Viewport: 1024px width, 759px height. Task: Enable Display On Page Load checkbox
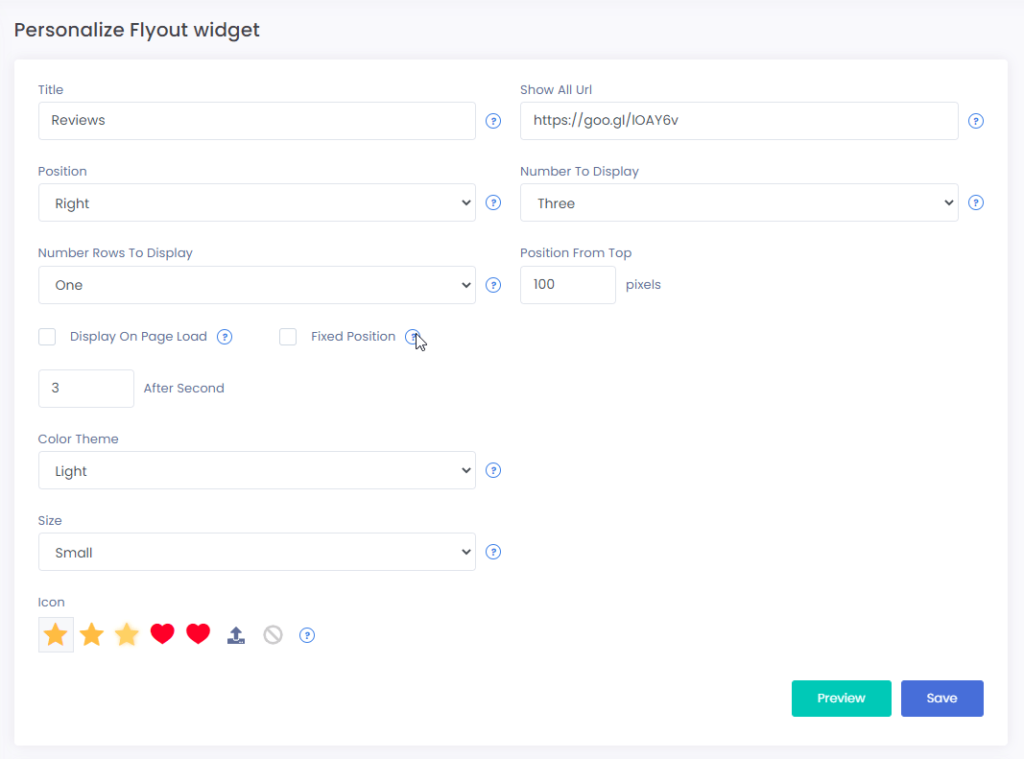click(x=47, y=337)
